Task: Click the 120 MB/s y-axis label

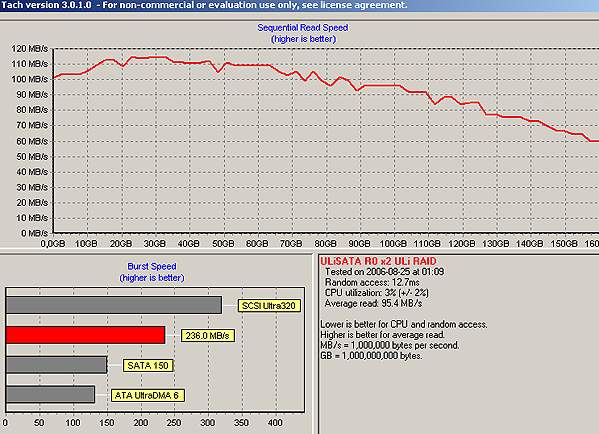Action: (29, 49)
